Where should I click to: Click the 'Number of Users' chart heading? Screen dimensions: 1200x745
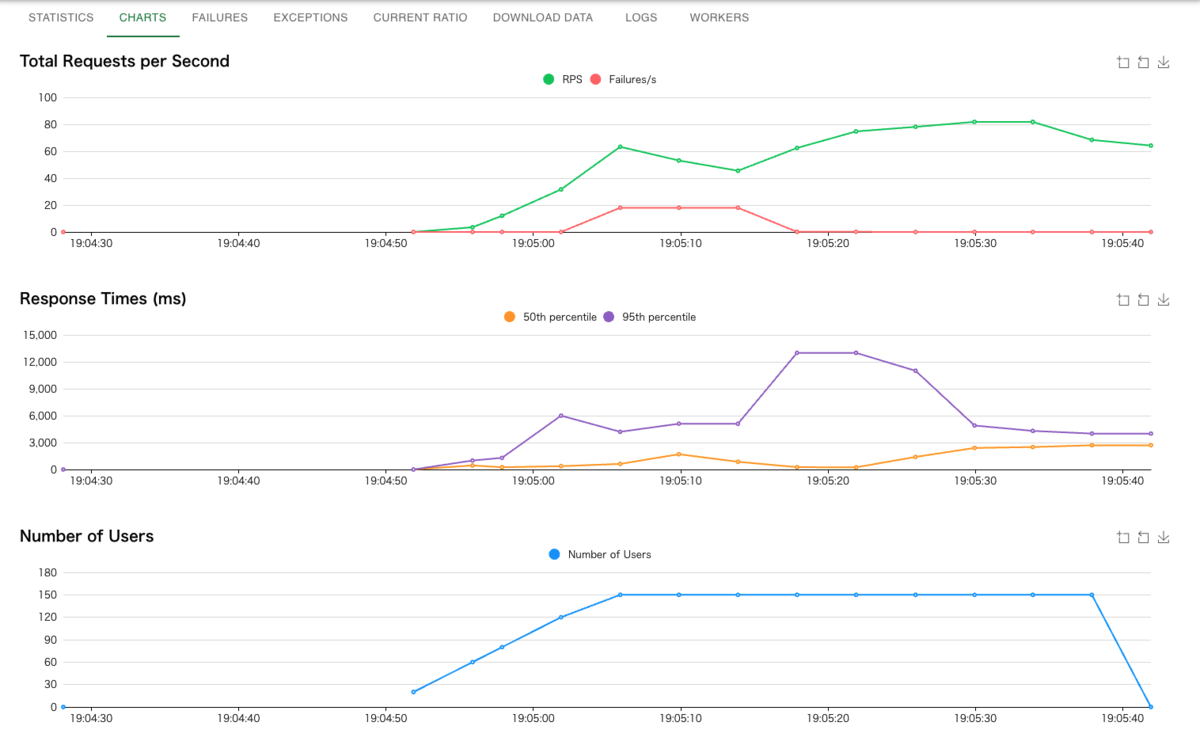click(87, 536)
